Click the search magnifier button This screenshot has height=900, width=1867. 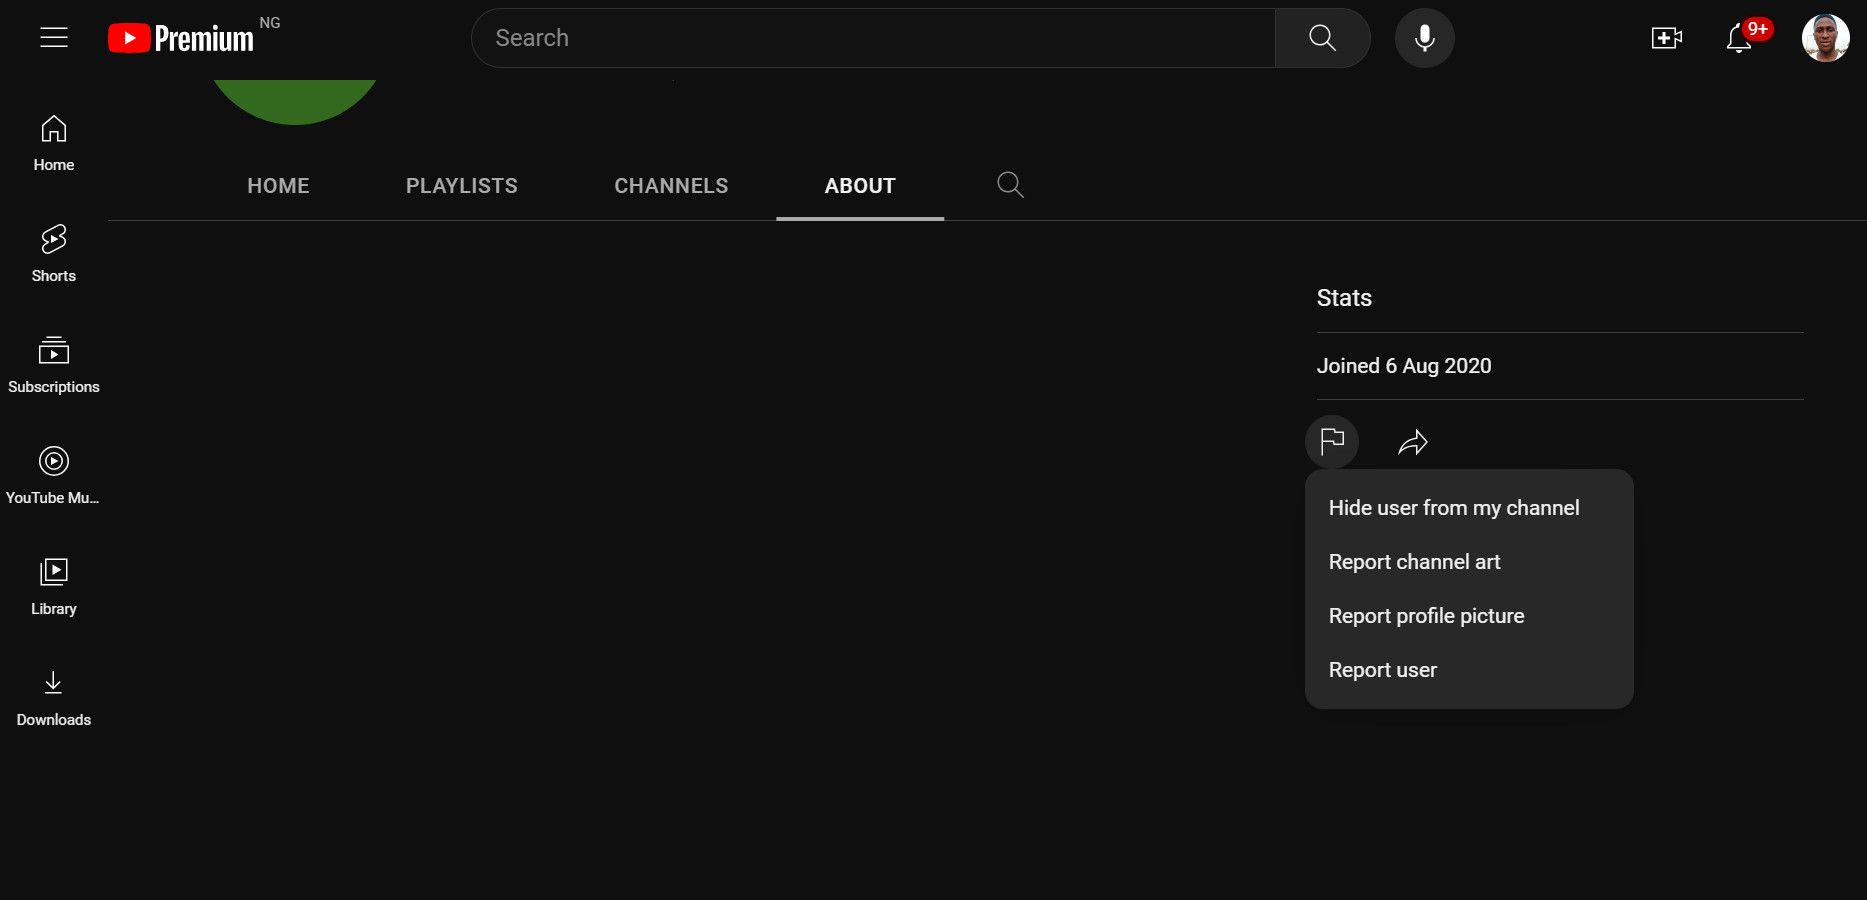1322,38
